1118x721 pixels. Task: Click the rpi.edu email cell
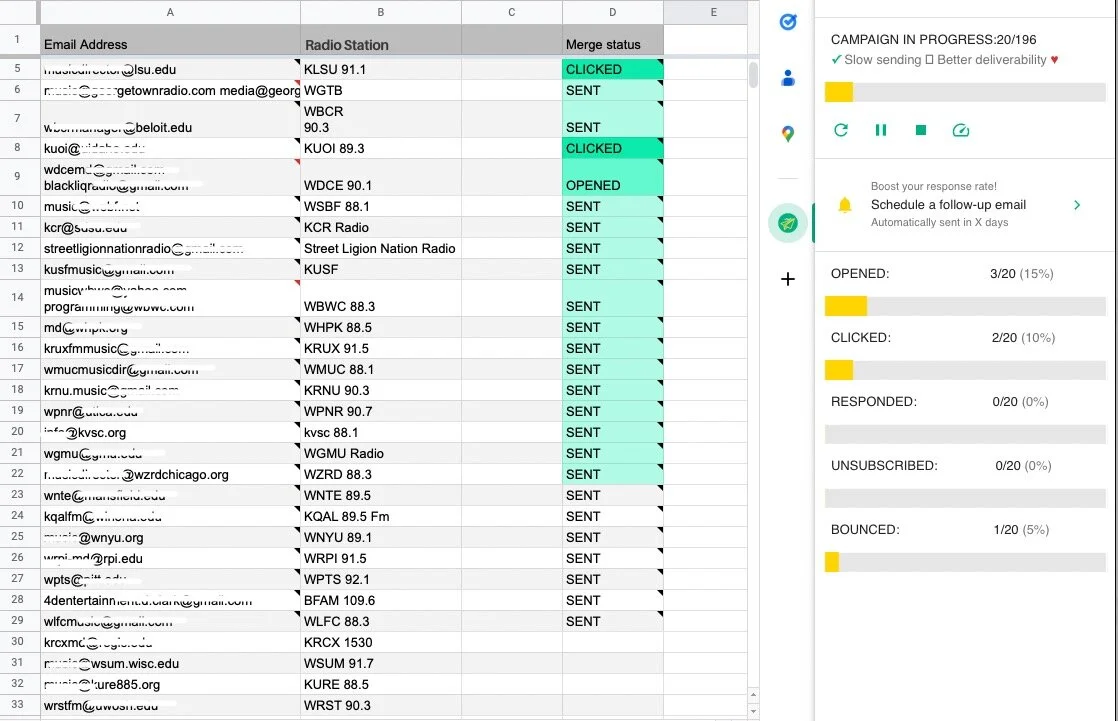pyautogui.click(x=170, y=558)
